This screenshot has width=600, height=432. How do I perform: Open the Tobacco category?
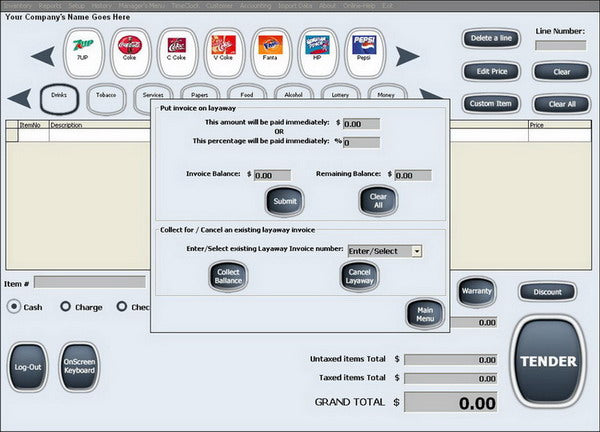pyautogui.click(x=106, y=99)
